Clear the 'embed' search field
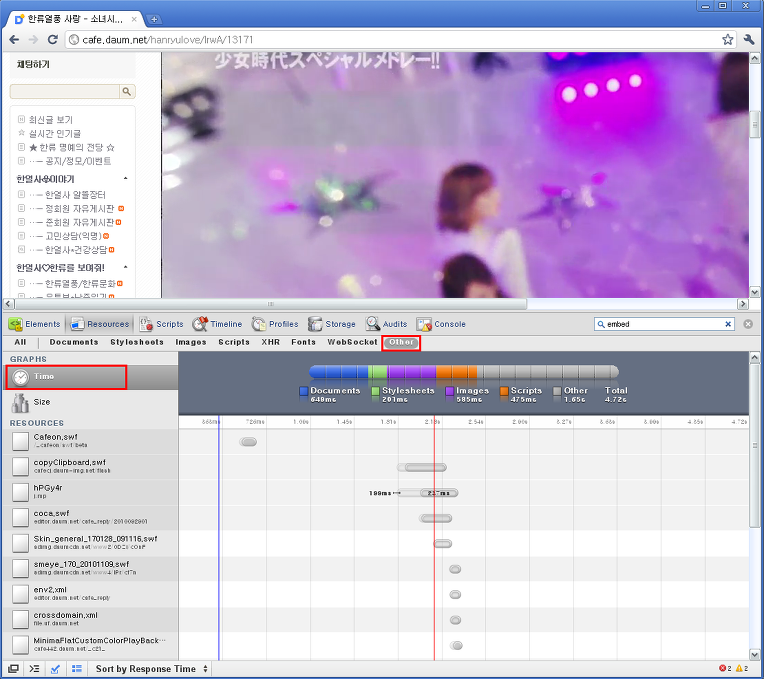The height and width of the screenshot is (679, 764). pyautogui.click(x=728, y=324)
